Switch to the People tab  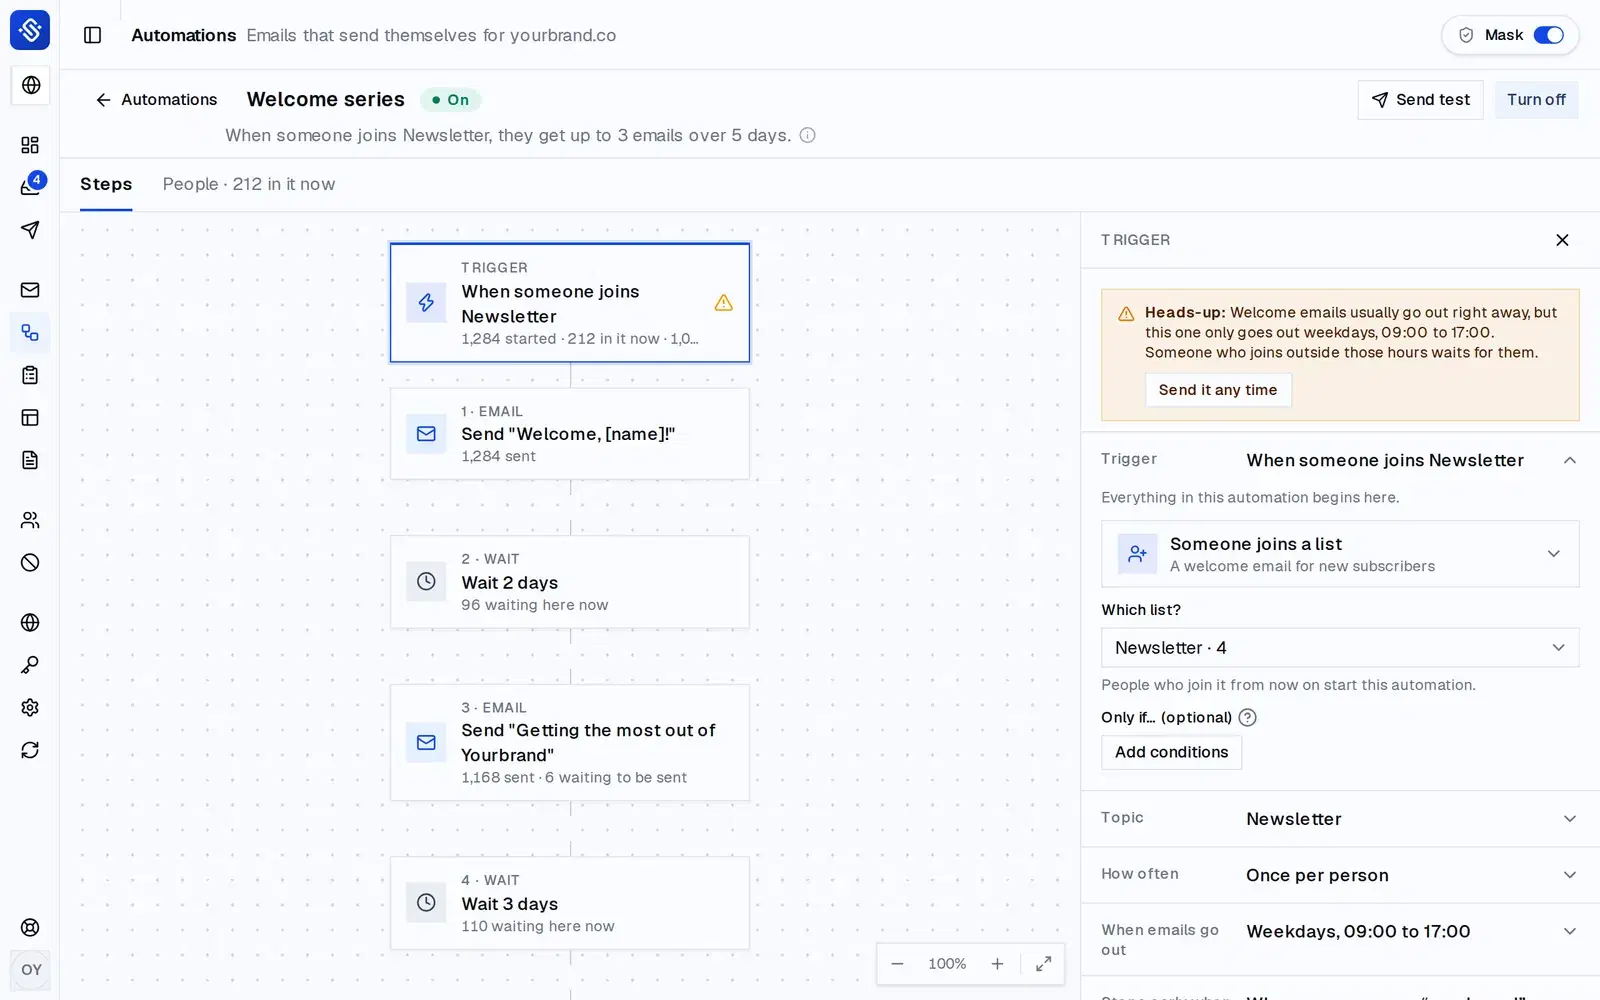click(x=249, y=184)
